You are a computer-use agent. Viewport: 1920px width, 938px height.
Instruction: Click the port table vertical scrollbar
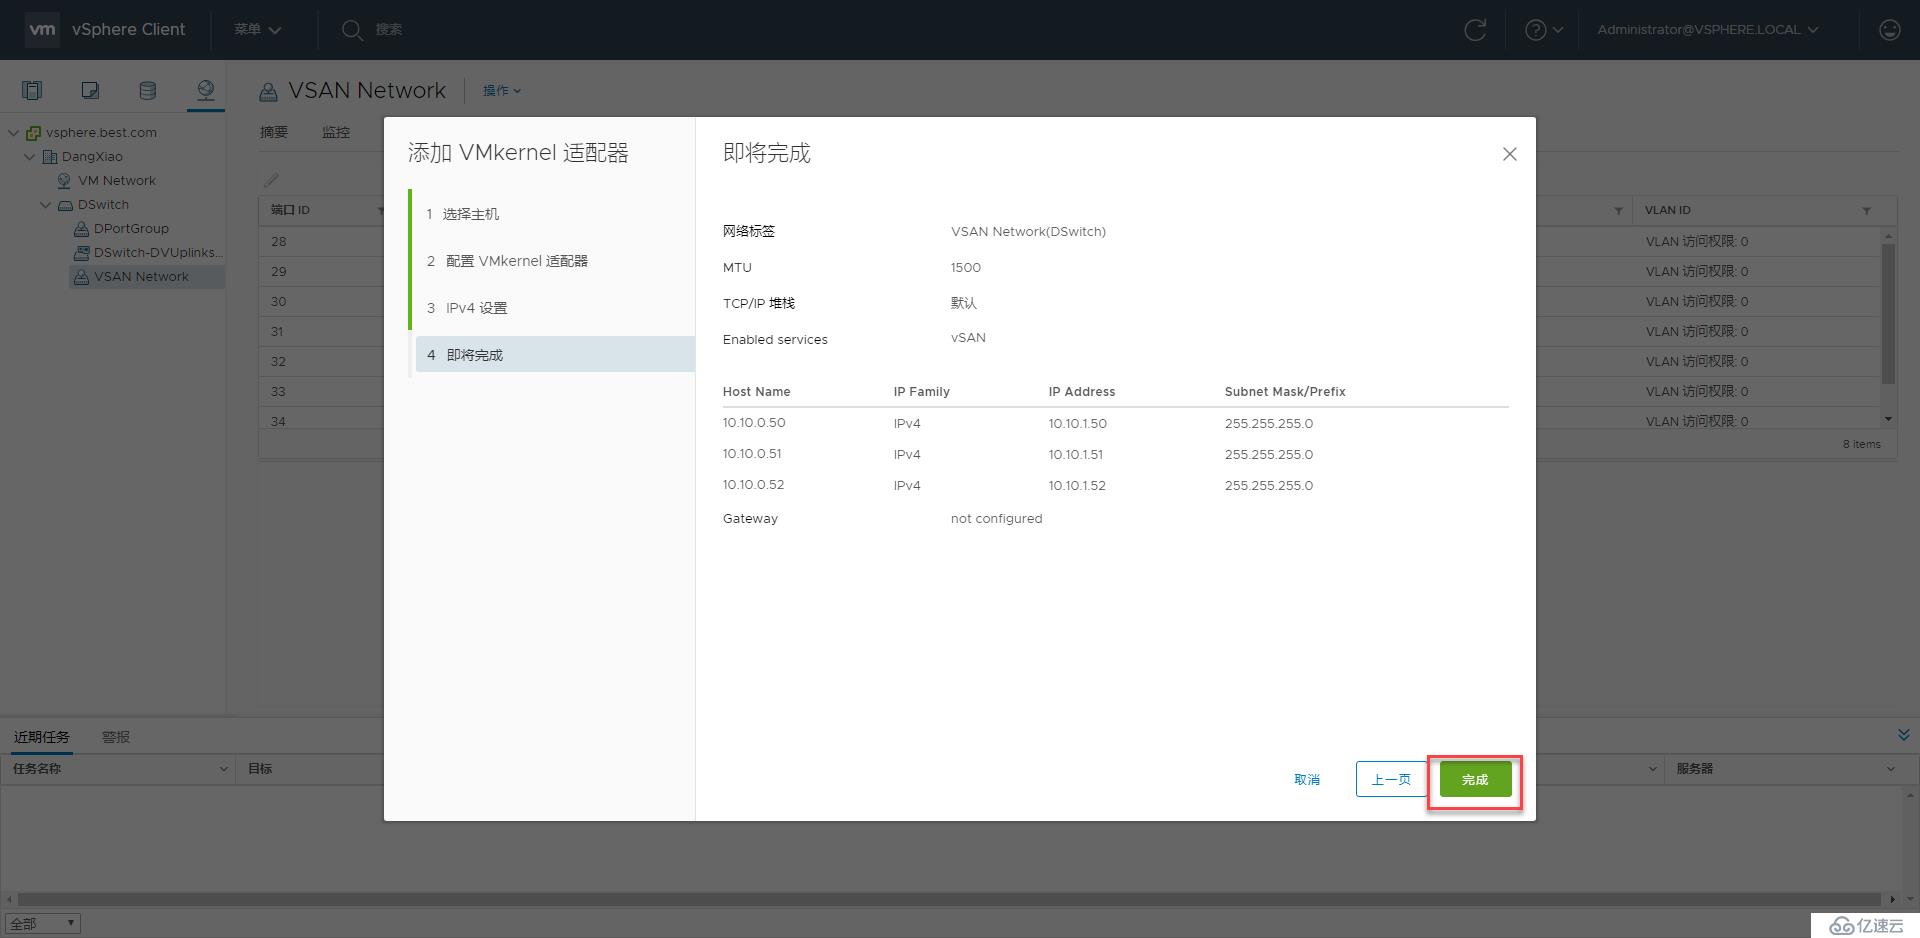pos(1888,313)
